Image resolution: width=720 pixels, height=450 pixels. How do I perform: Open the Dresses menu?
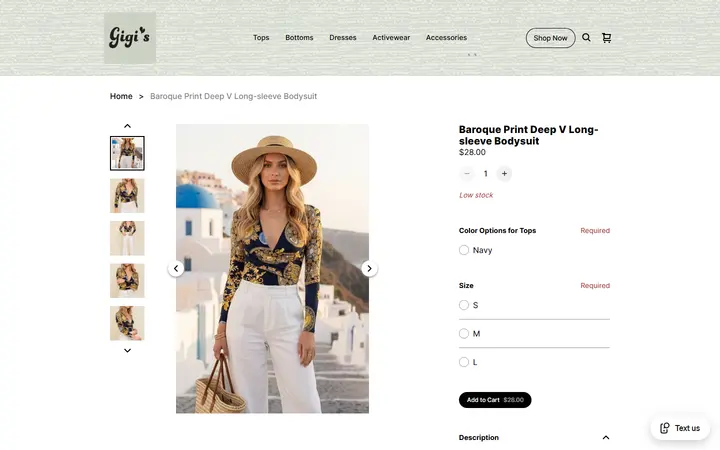click(343, 38)
